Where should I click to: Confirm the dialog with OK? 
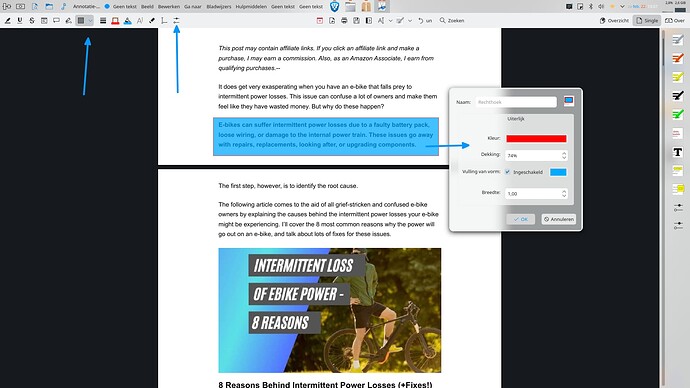tap(521, 219)
